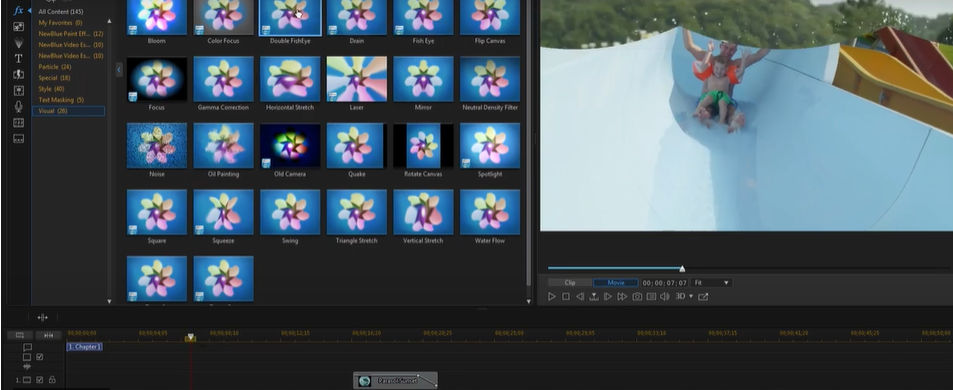Screen dimensions: 953x390
Task: Select the Drain effect thumbnail
Action: point(357,17)
